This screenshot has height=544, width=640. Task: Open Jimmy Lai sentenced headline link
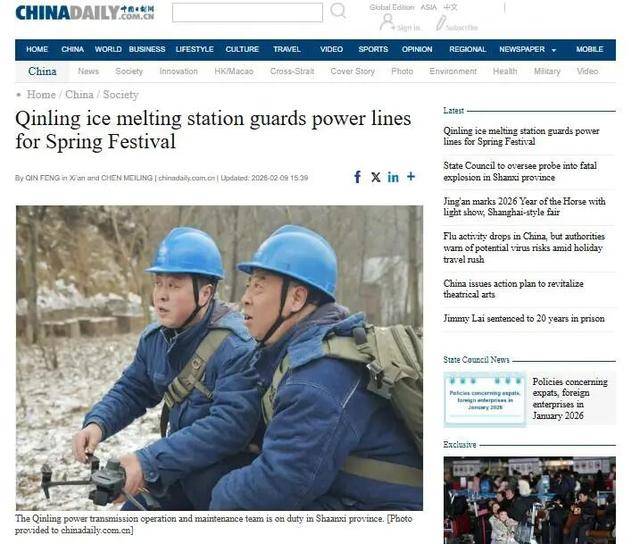[524, 318]
